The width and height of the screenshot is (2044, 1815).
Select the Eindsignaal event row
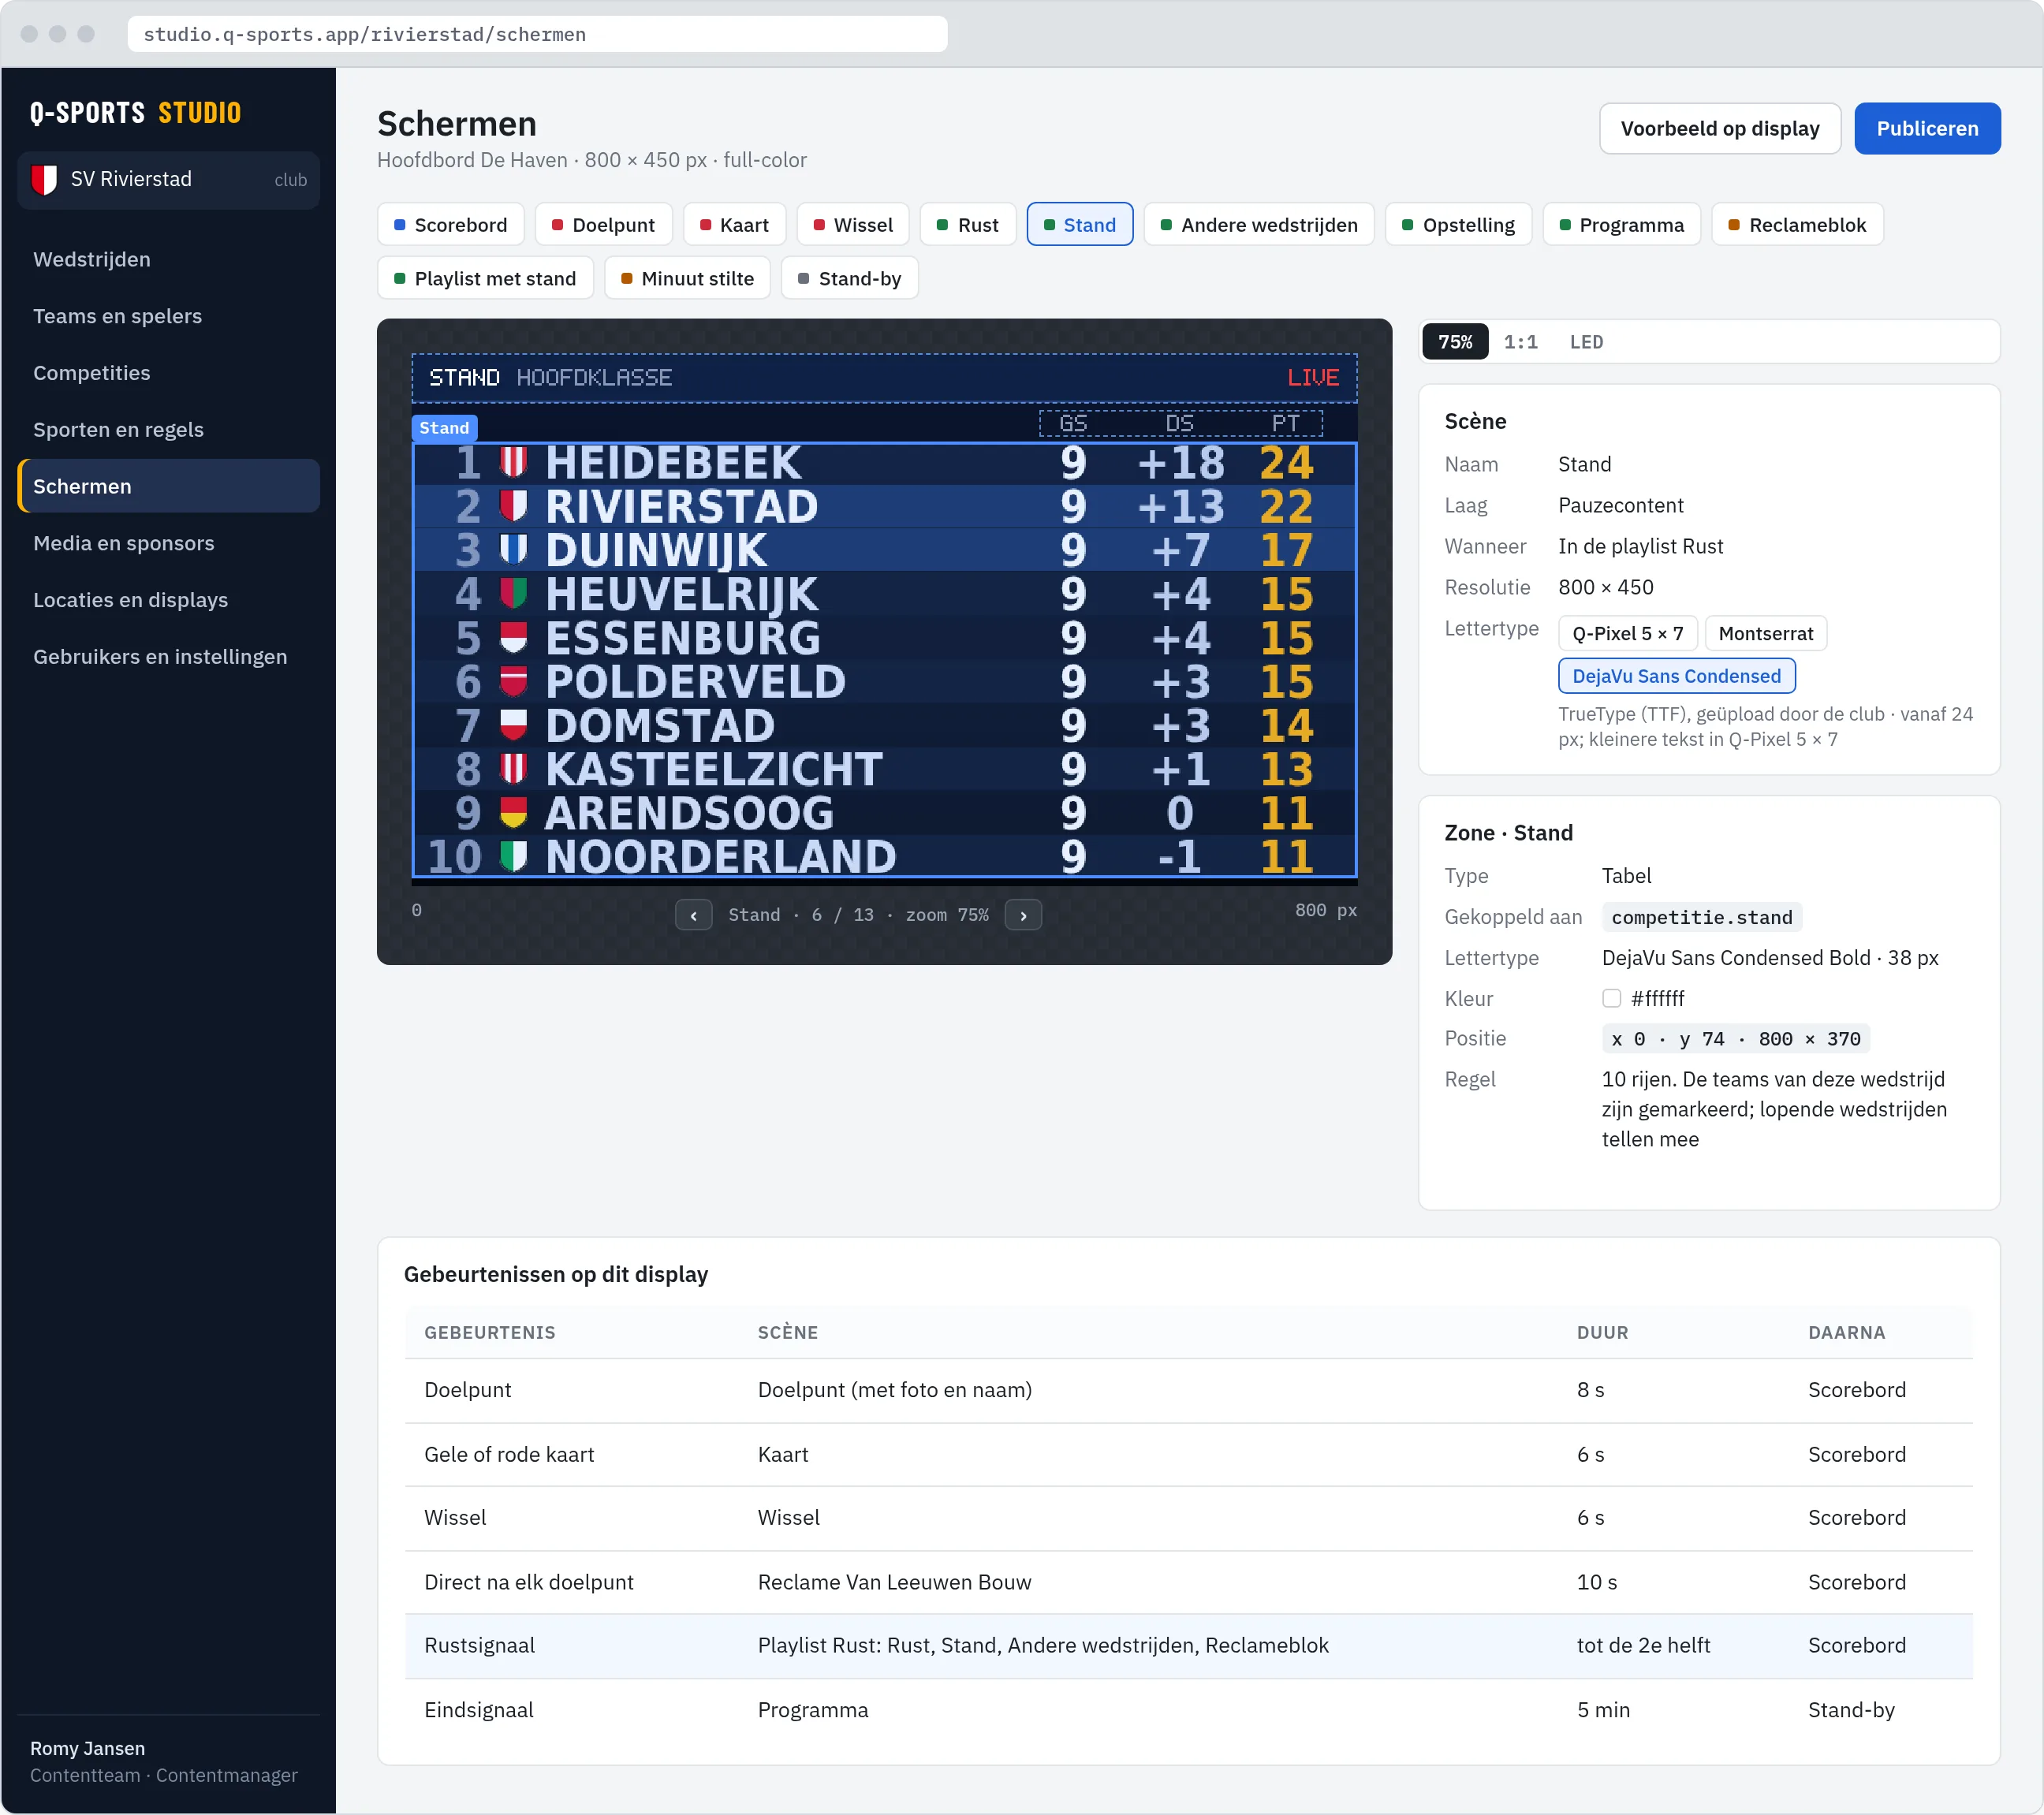(x=1188, y=1710)
